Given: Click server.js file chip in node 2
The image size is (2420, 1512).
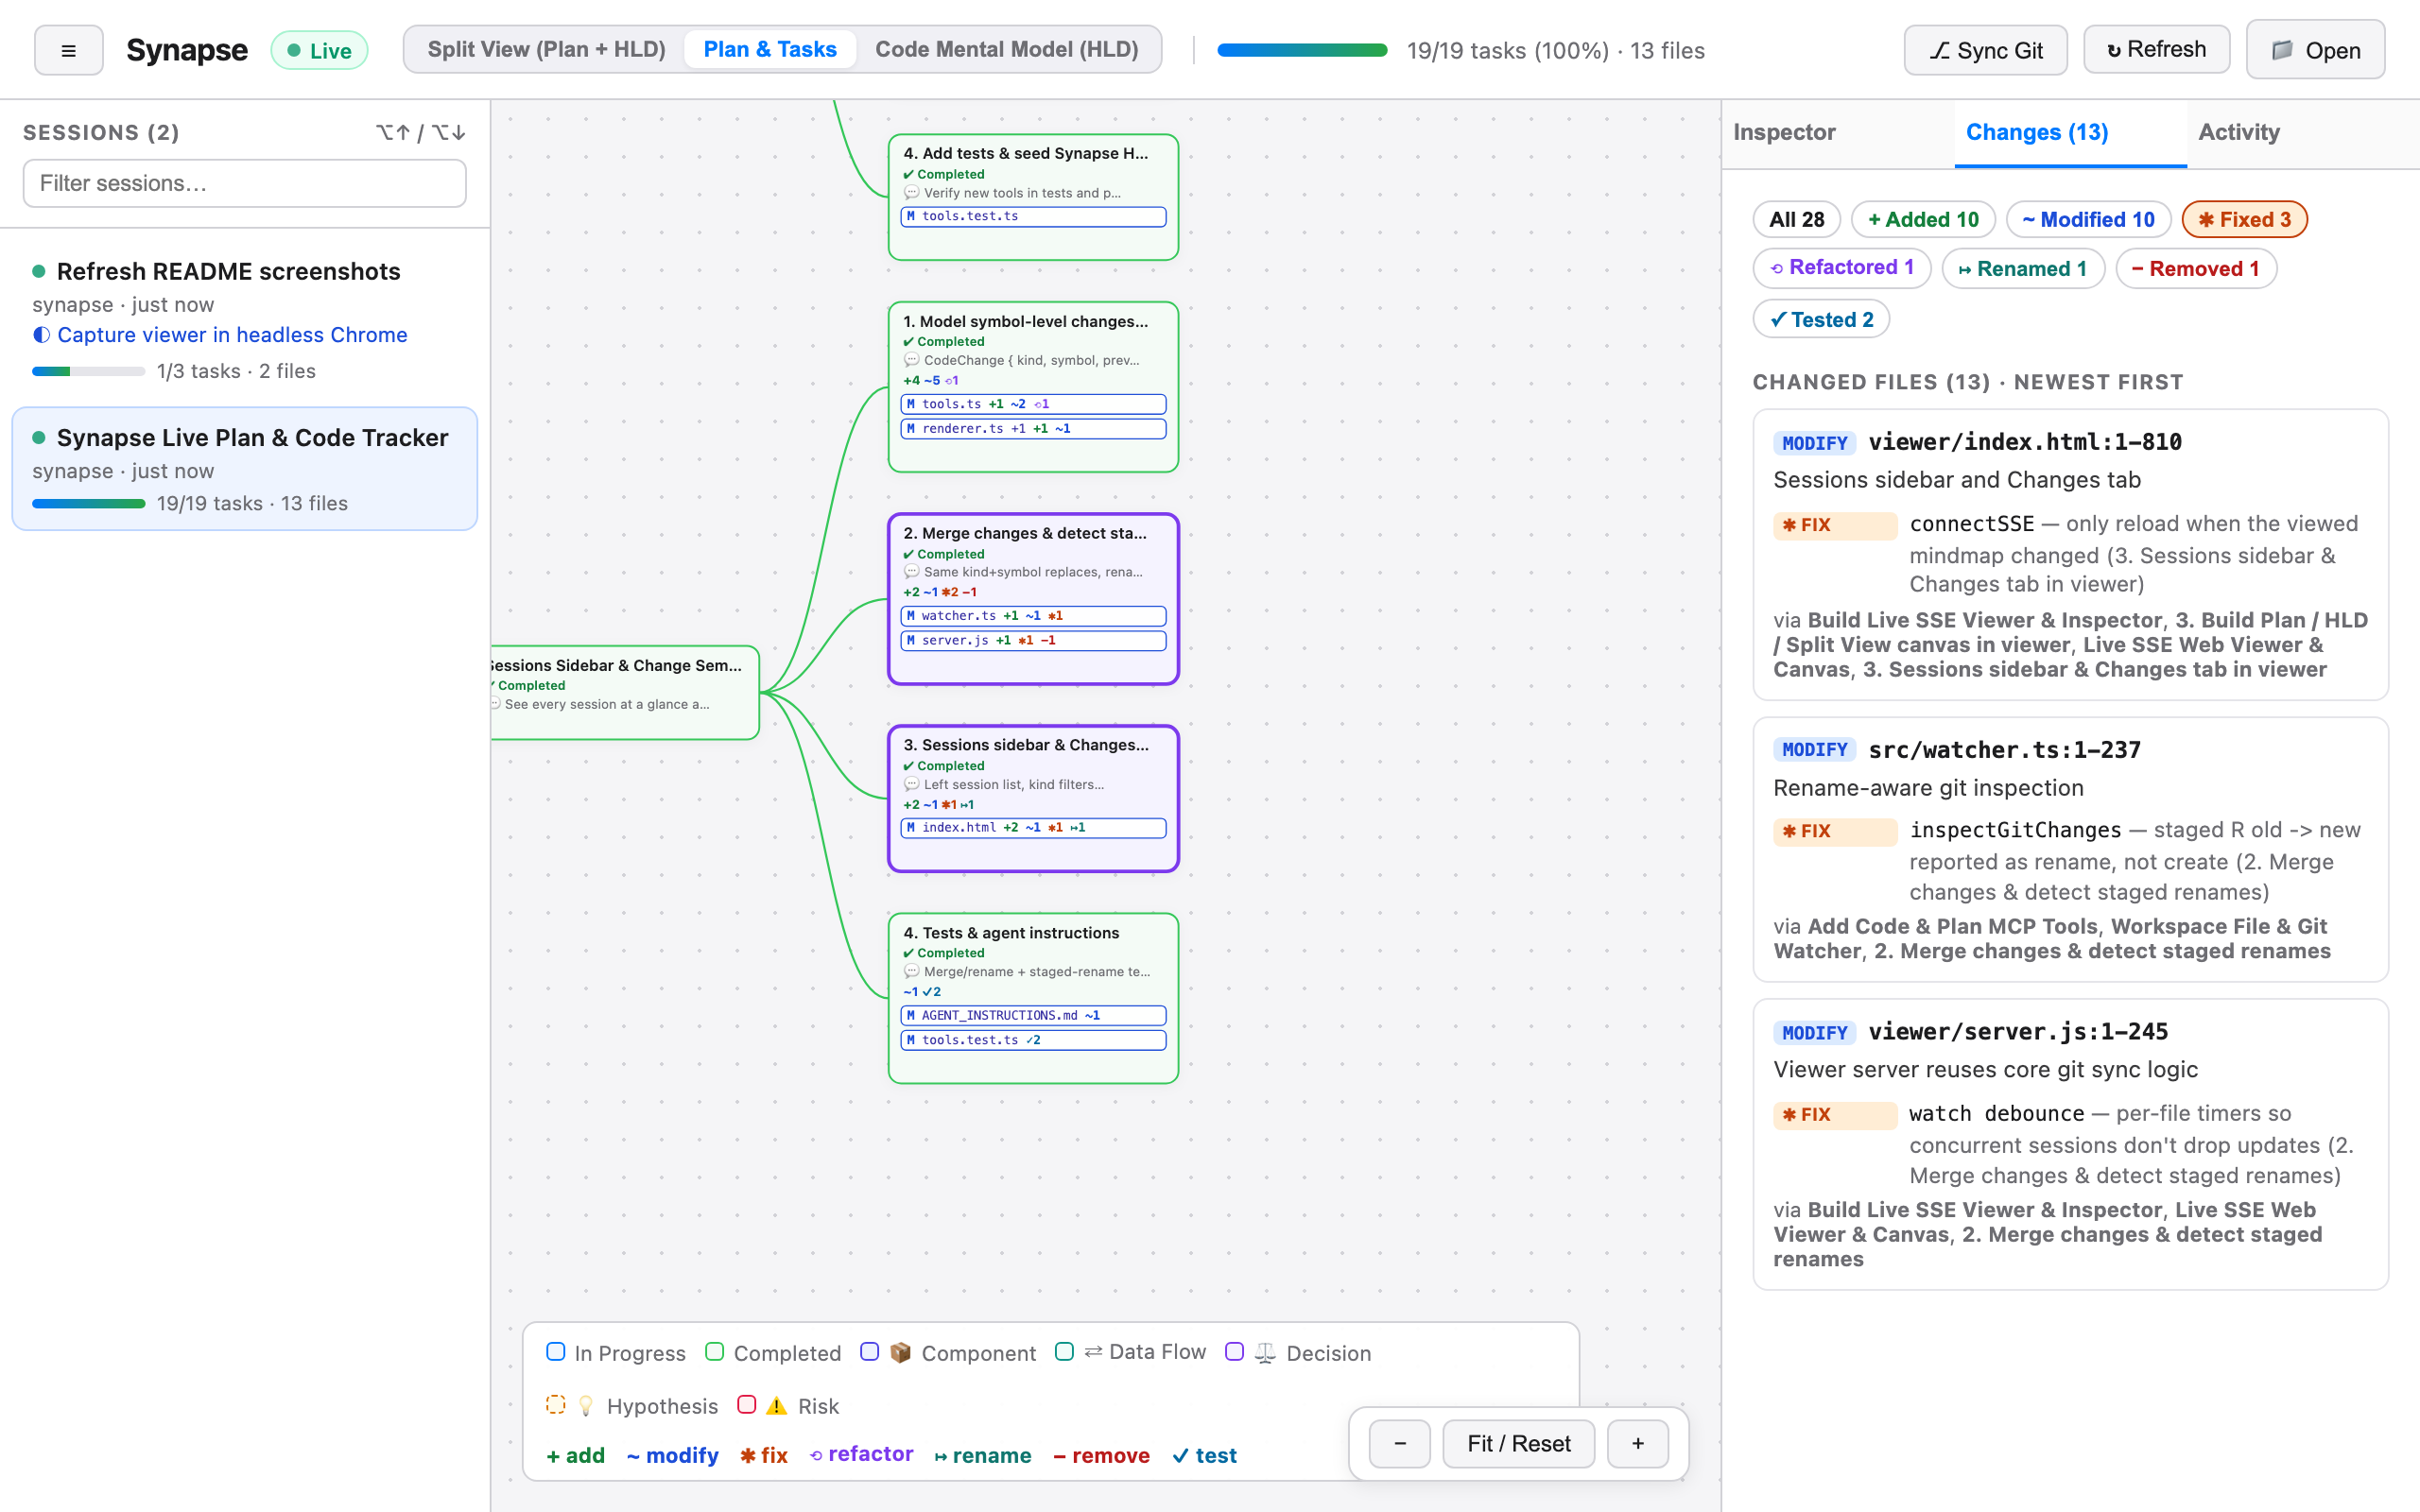Looking at the screenshot, I should (x=1033, y=640).
